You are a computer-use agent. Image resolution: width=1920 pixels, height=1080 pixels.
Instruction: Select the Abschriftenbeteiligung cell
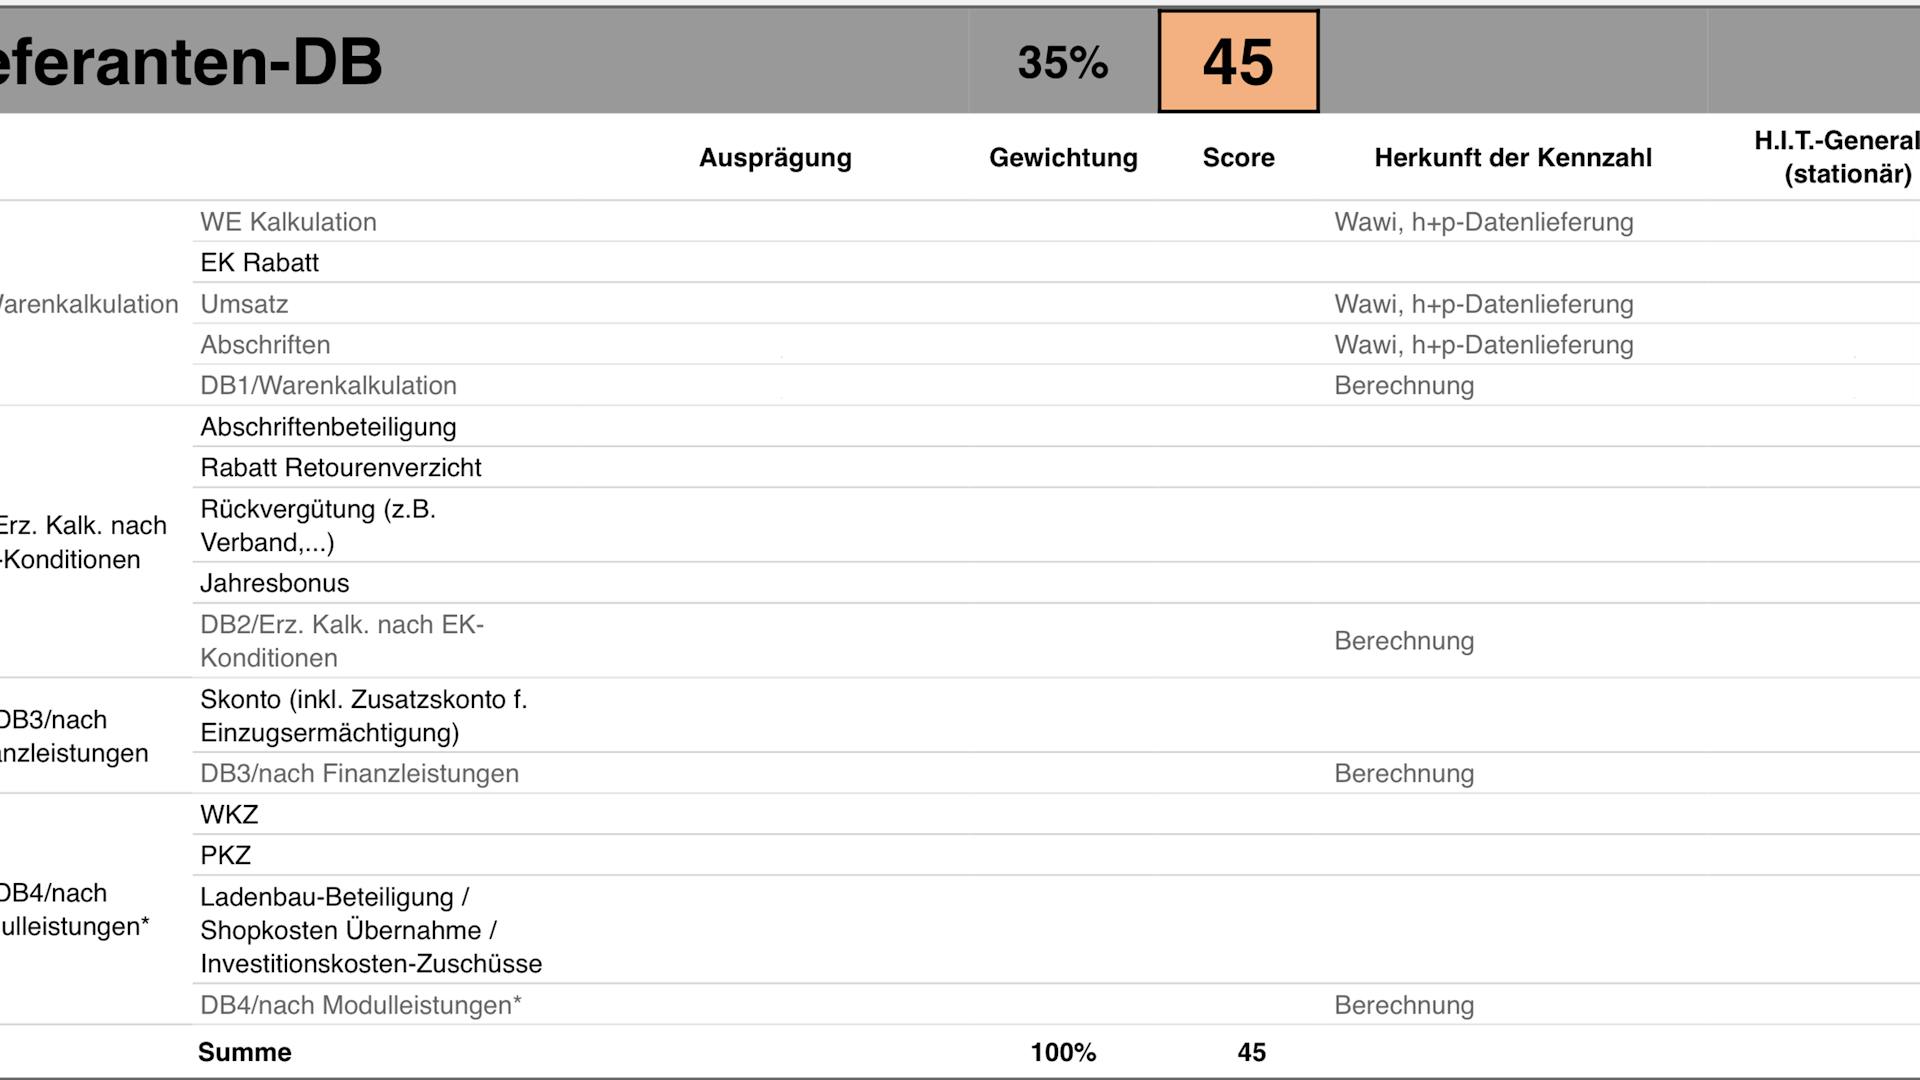pos(328,427)
